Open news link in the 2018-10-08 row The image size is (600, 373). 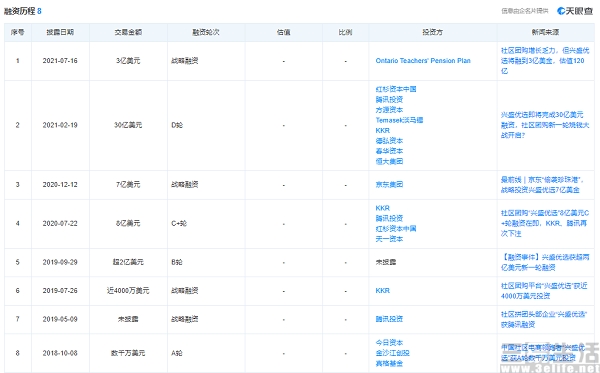543,352
